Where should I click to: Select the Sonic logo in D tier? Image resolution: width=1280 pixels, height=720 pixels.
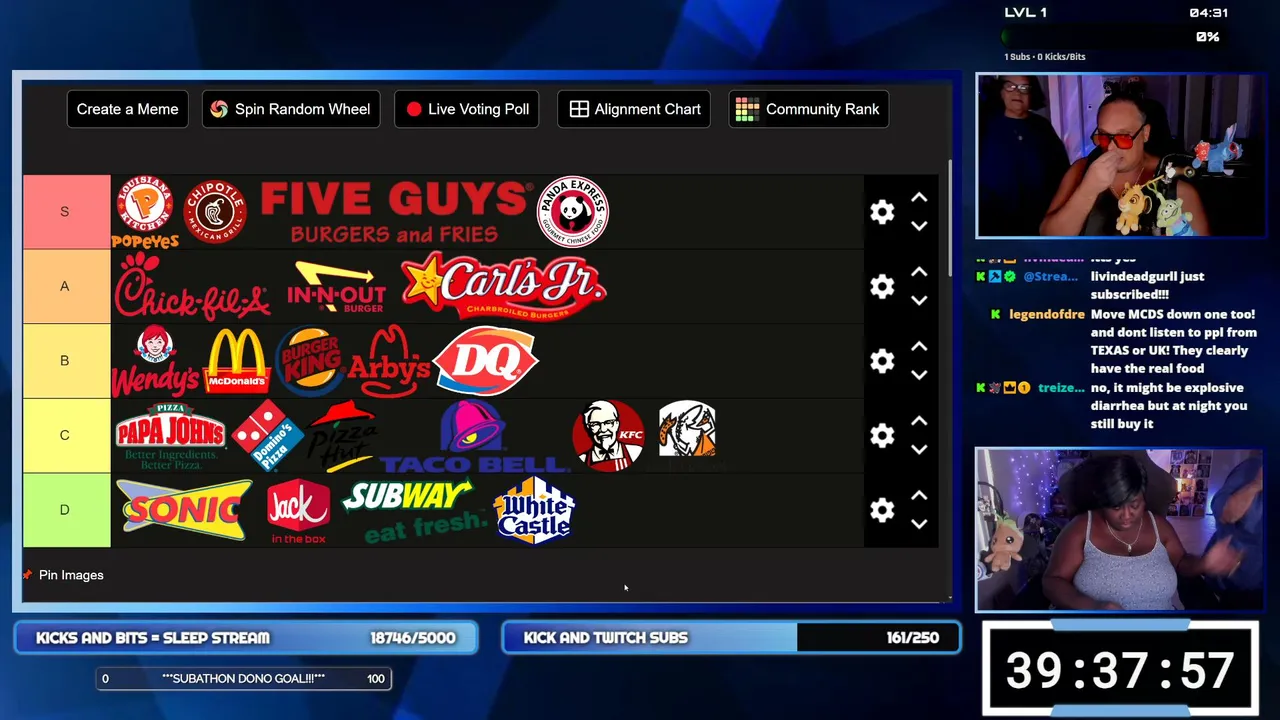pyautogui.click(x=184, y=510)
